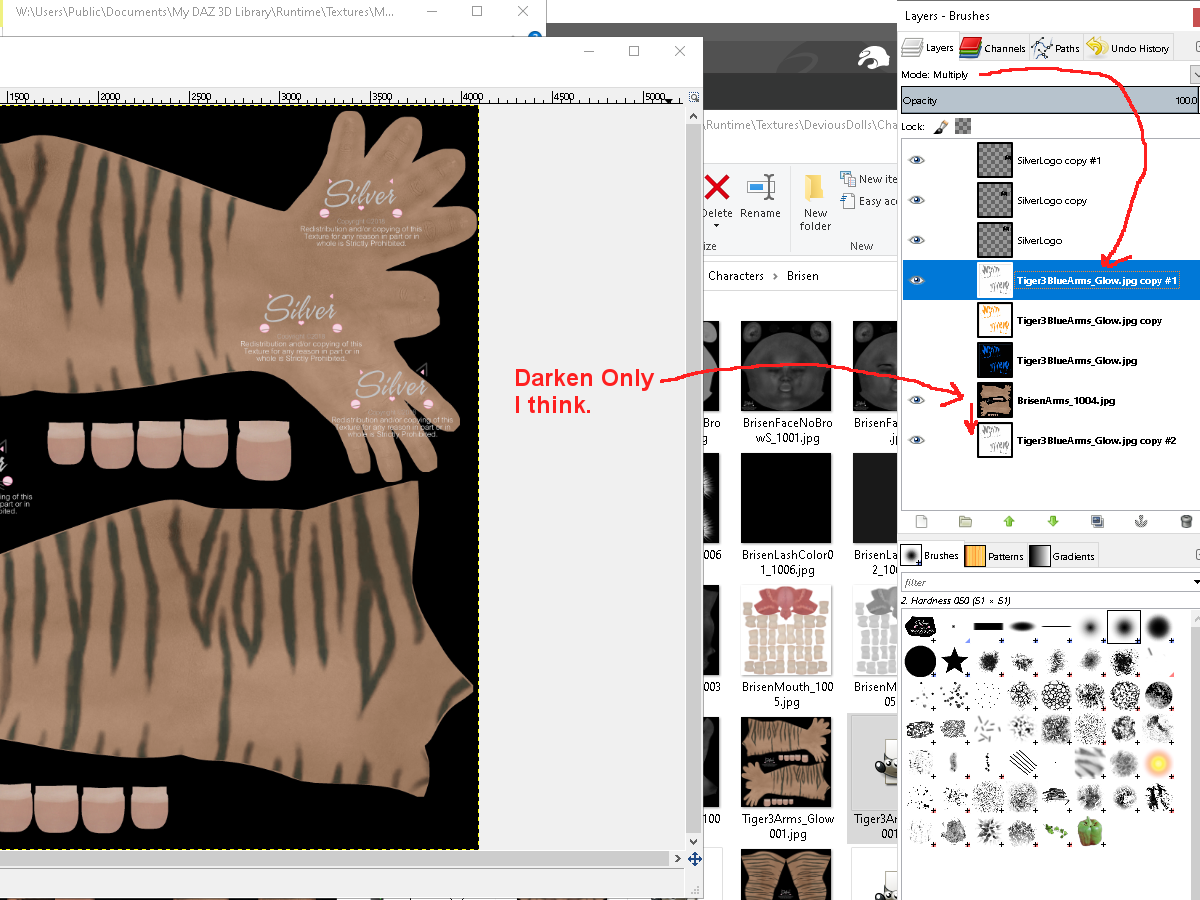Open the Delete dropdown arrow in Explorer
1200x900 pixels.
click(717, 226)
